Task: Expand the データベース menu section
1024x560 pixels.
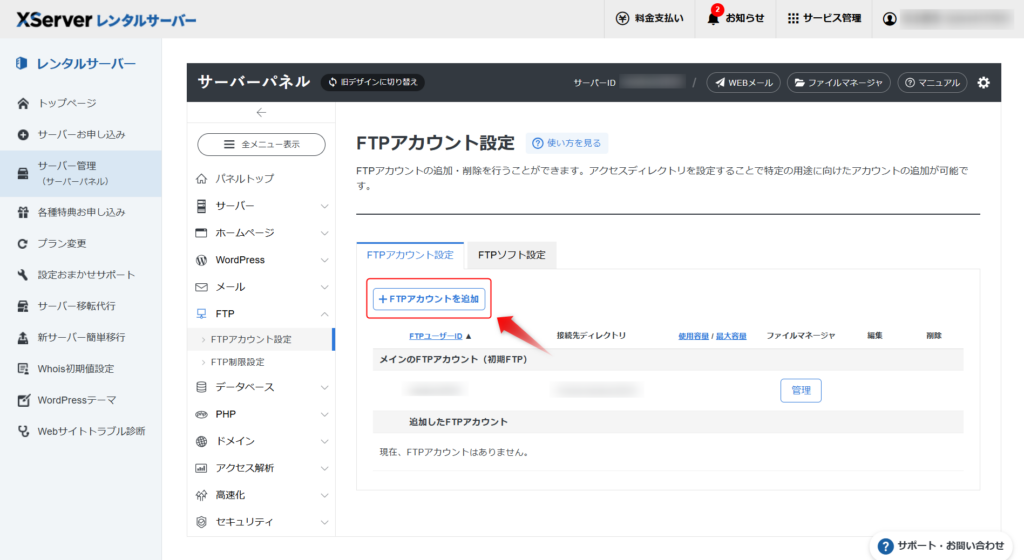Action: pos(261,387)
